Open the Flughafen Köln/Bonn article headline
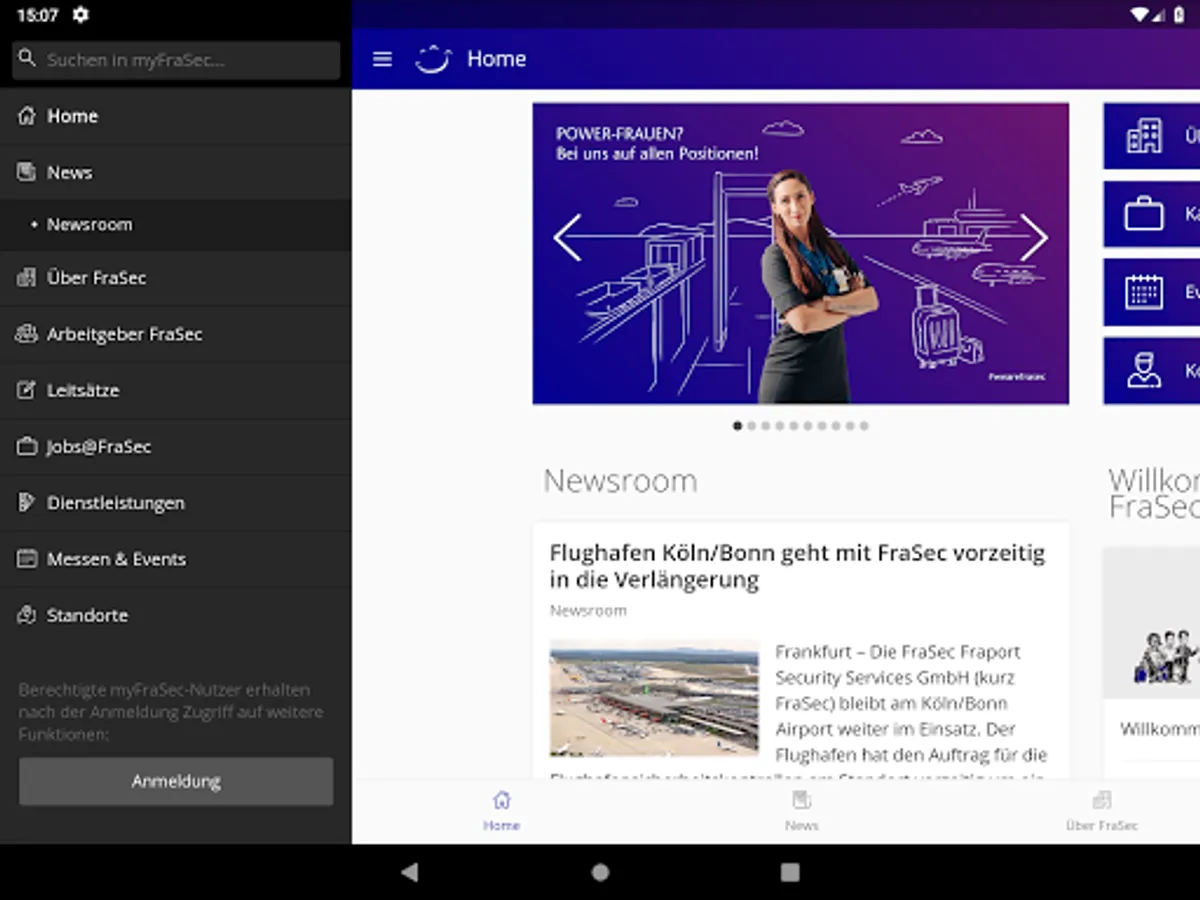The height and width of the screenshot is (900, 1200). click(x=797, y=566)
